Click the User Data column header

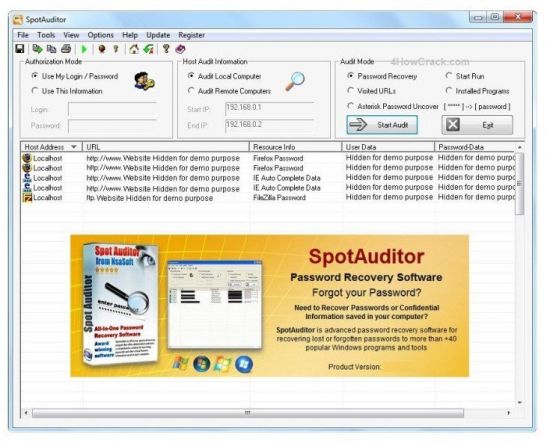point(388,147)
